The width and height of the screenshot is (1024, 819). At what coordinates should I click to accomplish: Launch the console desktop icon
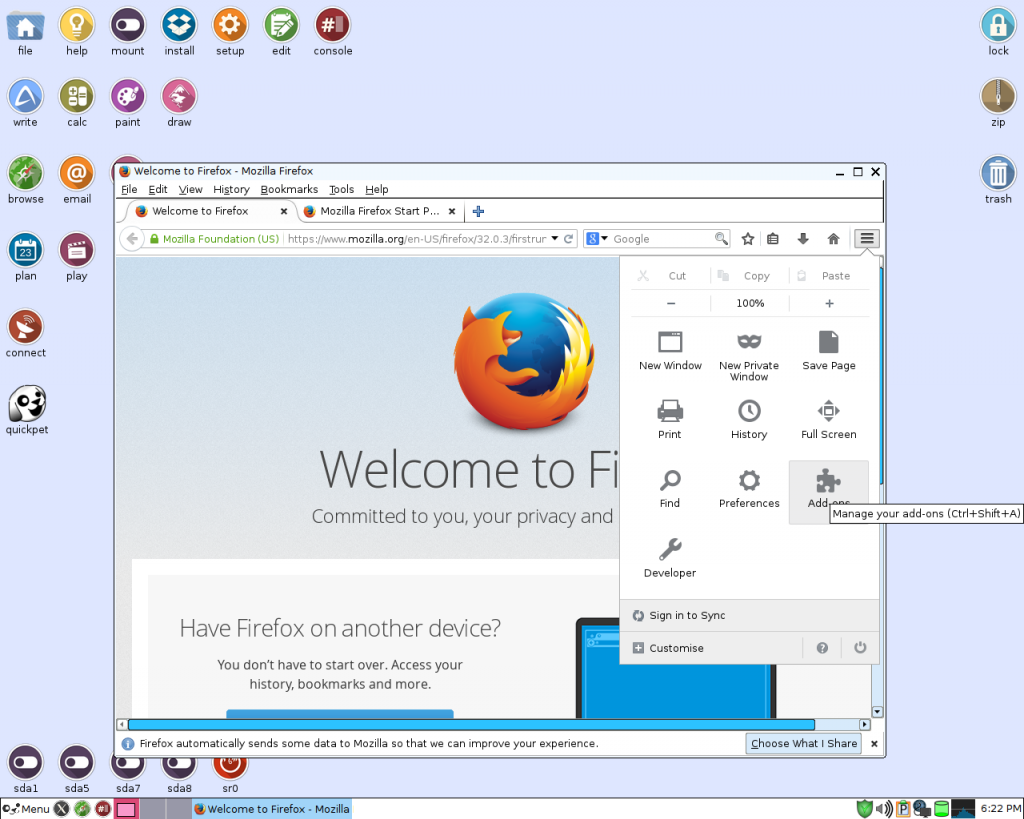(332, 33)
